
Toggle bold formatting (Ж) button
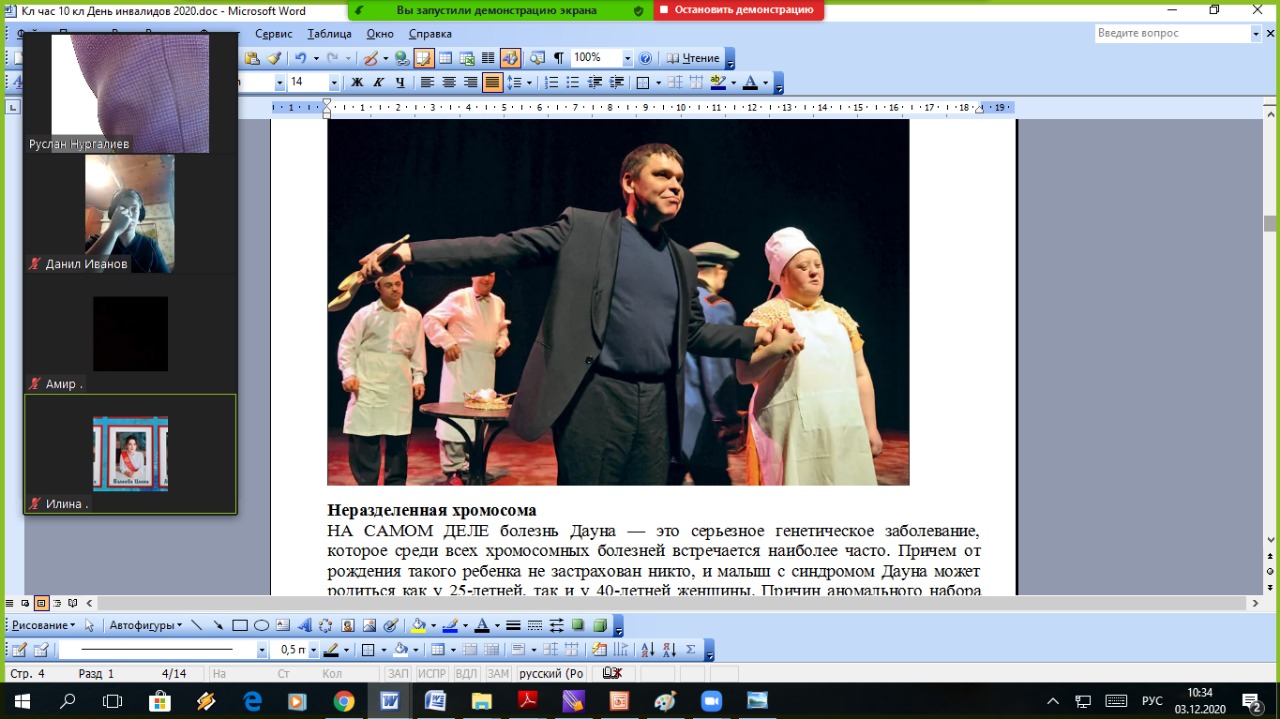pos(357,83)
